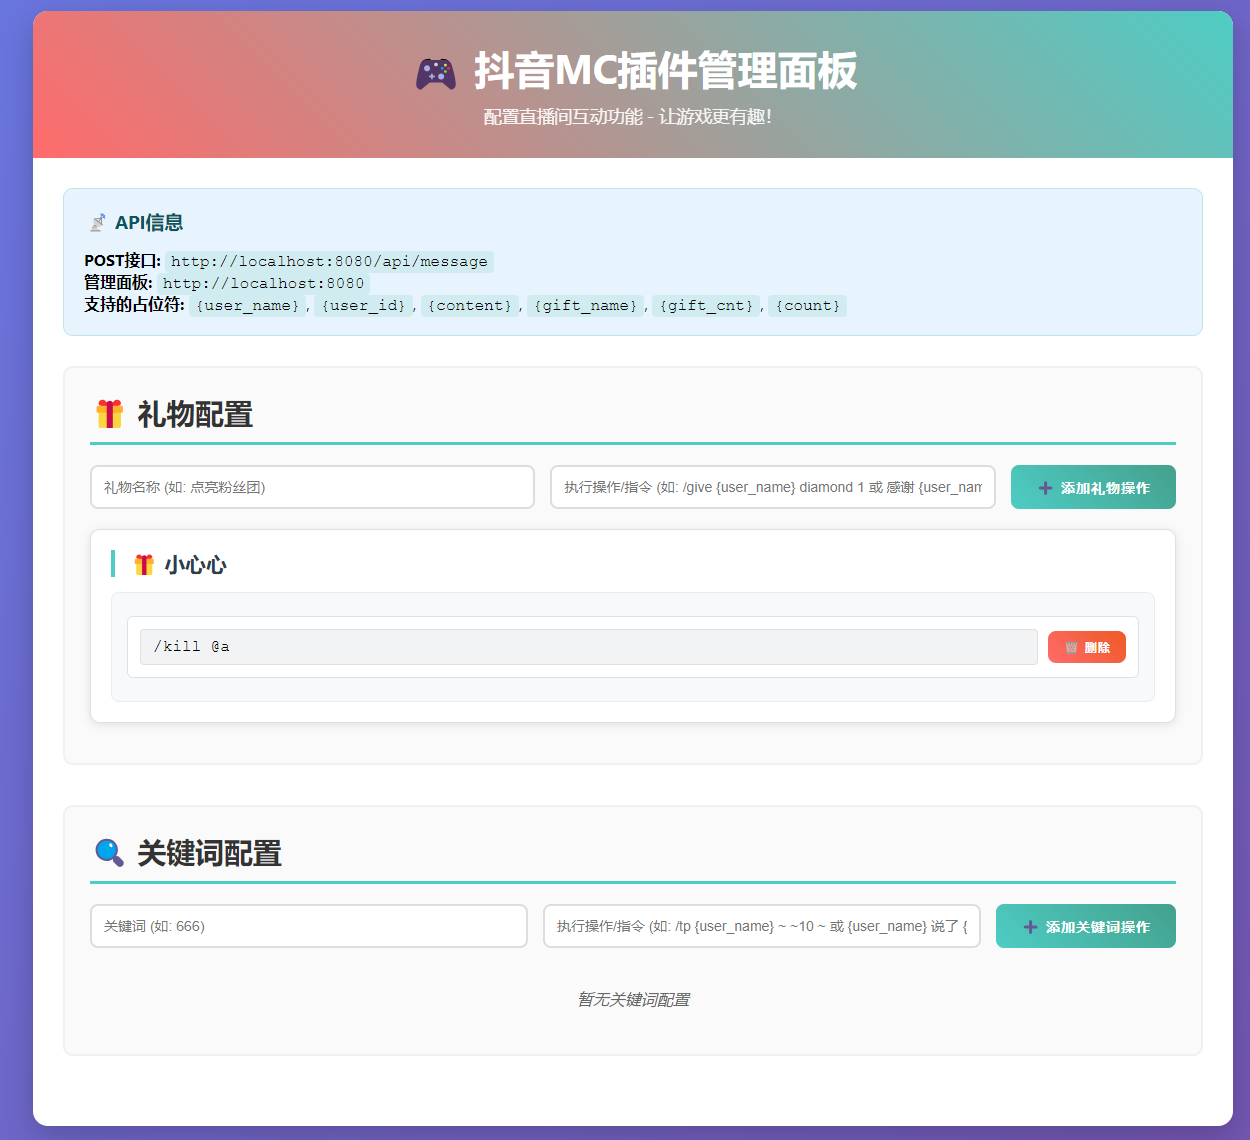
Task: Click the 支持的占位符 label
Action: [134, 305]
